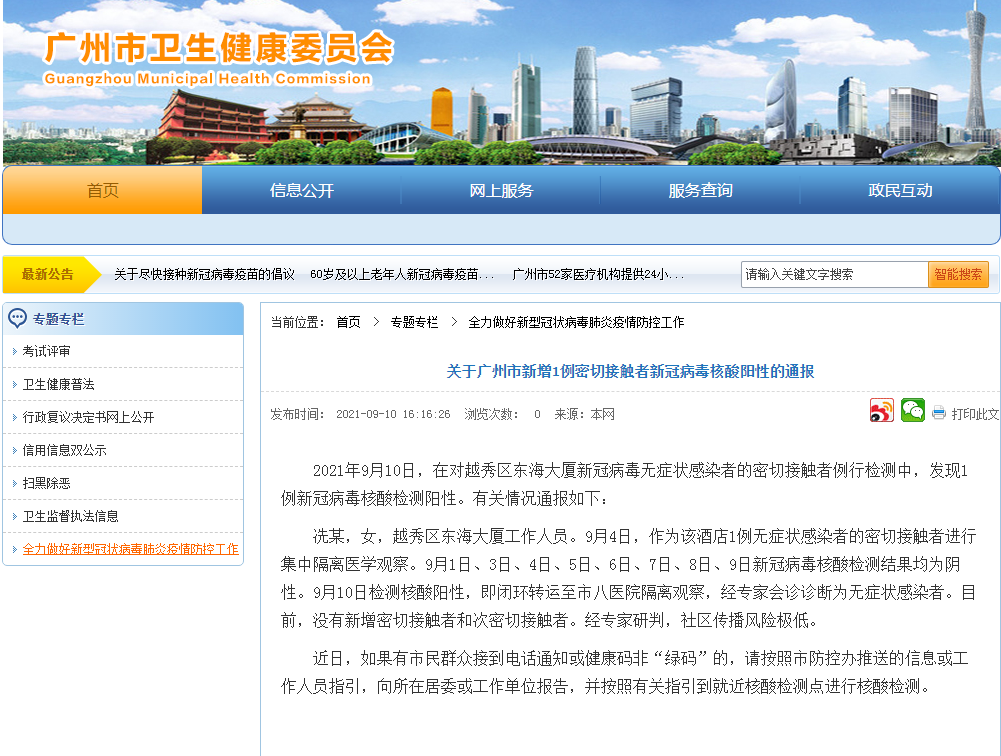
Task: Click the orange 首页 navigation button
Action: tap(101, 190)
